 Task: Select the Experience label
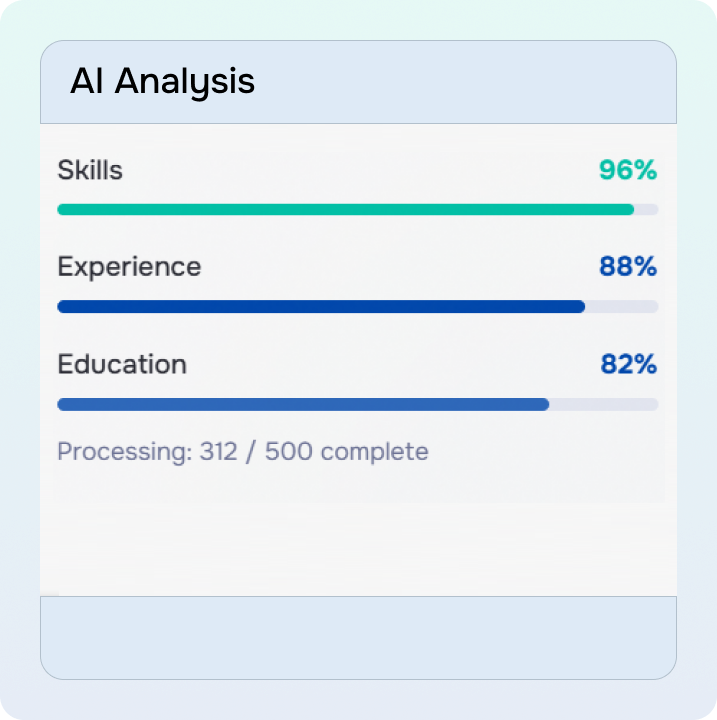(129, 267)
